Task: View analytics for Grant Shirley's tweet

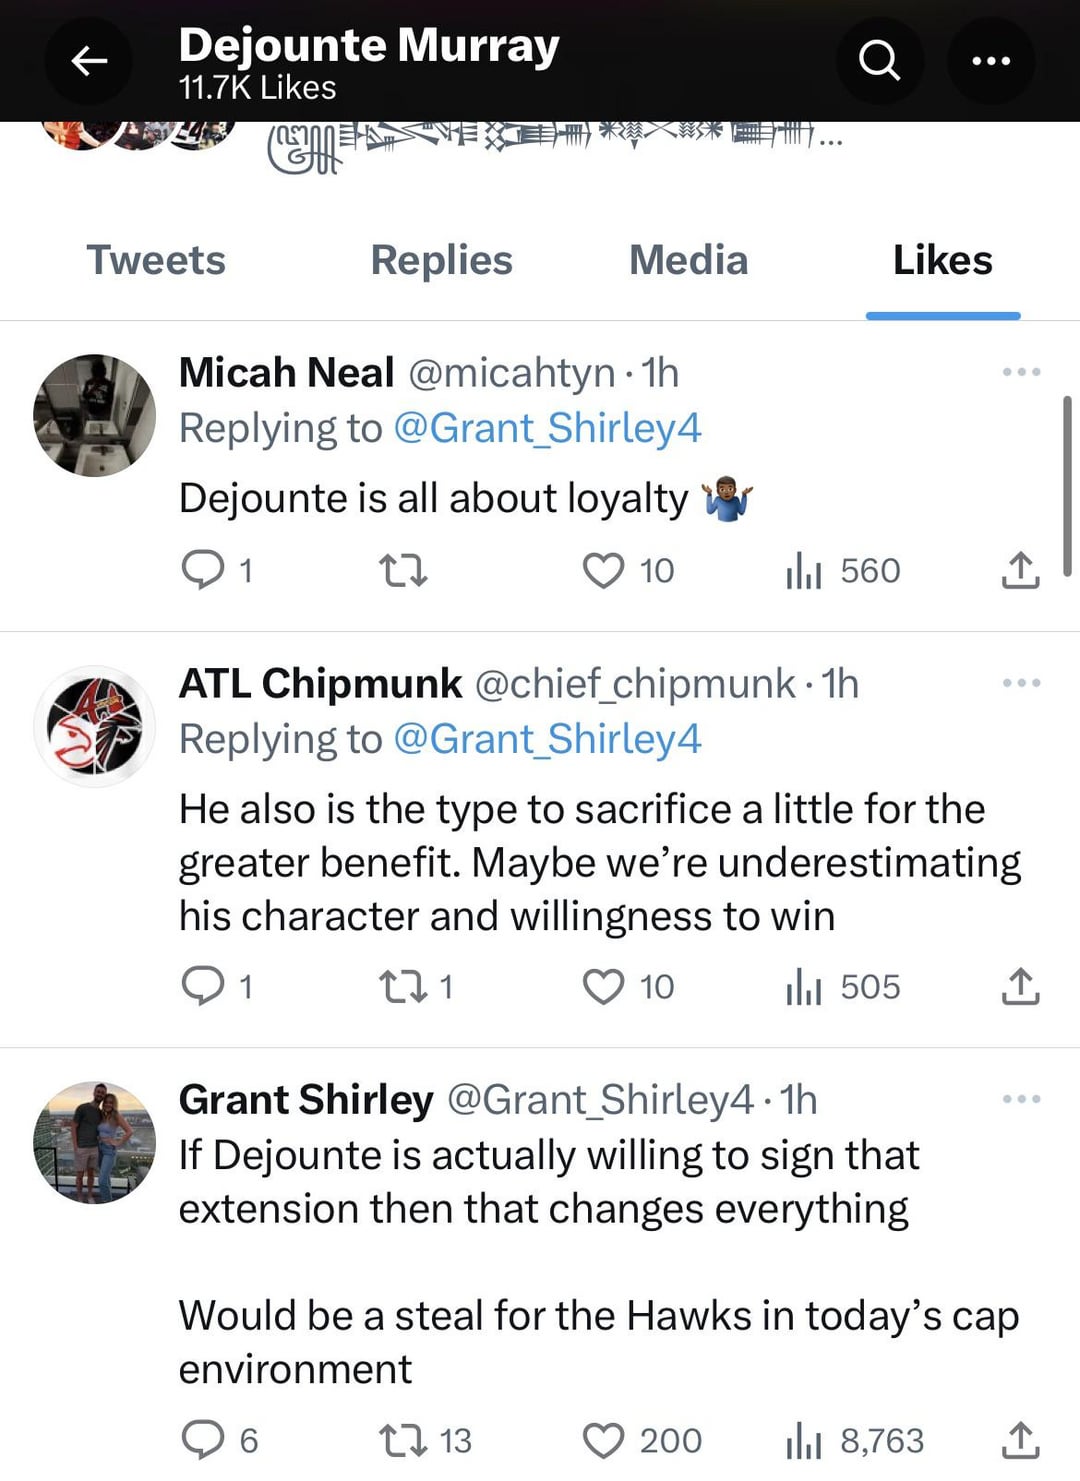Action: tap(803, 1441)
